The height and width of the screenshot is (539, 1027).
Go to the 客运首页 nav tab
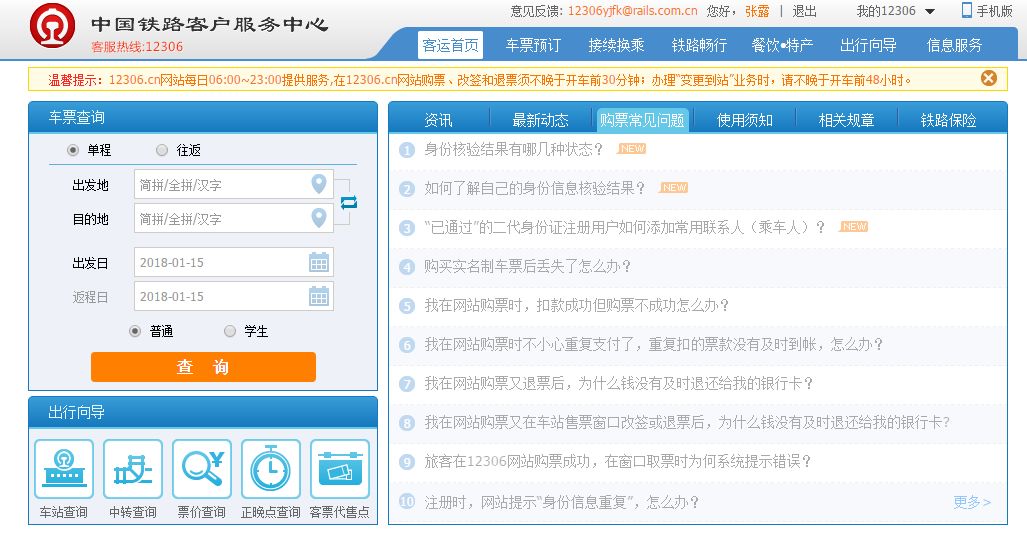point(451,45)
